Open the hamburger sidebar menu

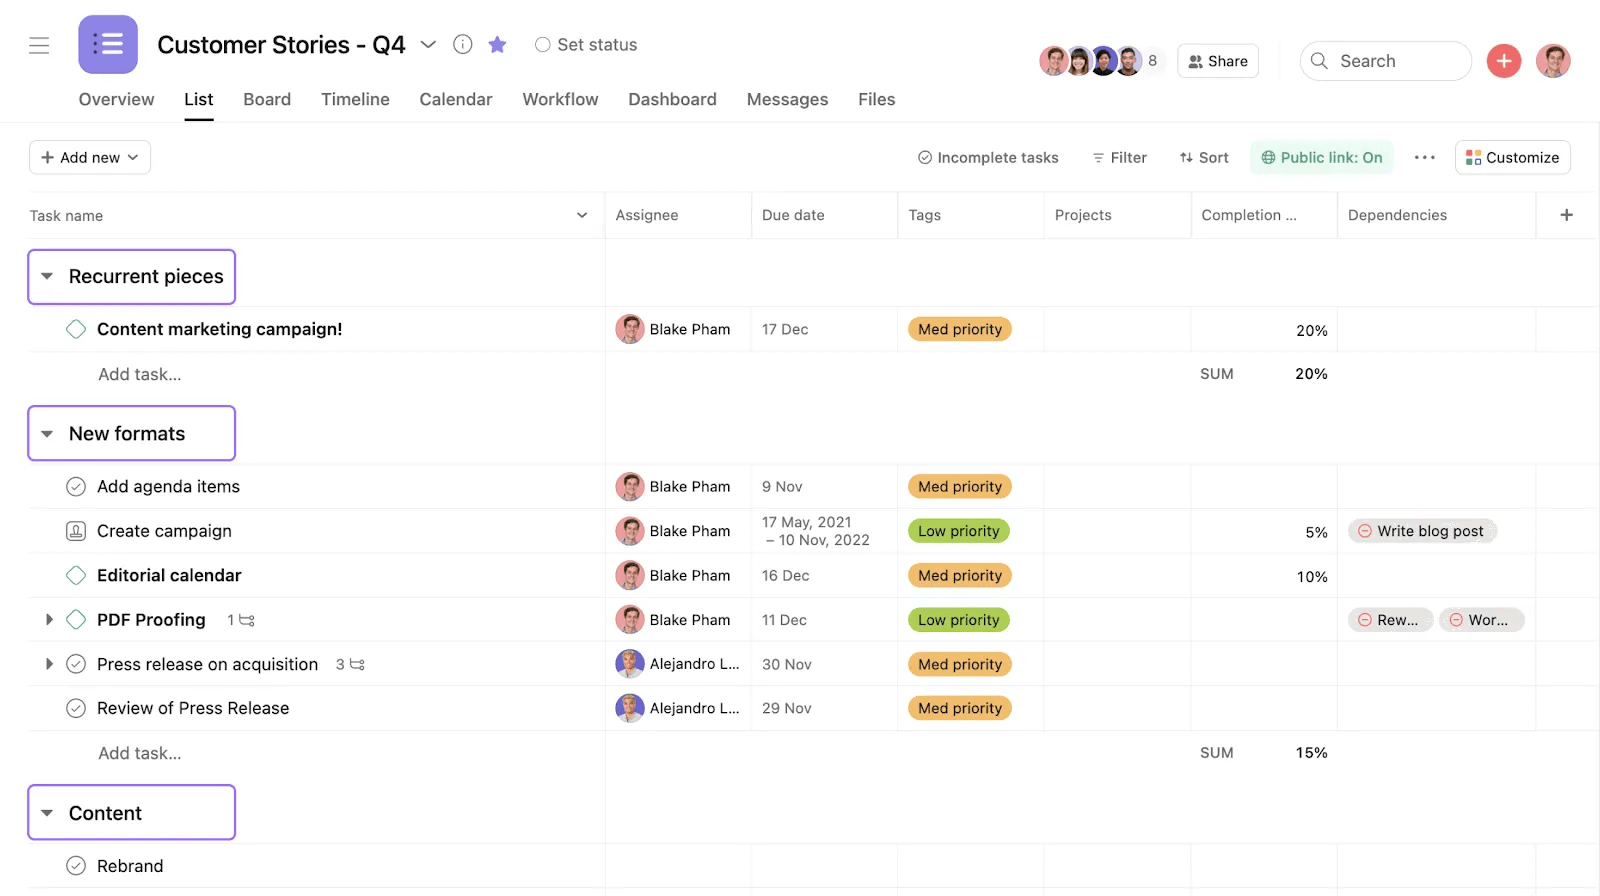pyautogui.click(x=39, y=45)
